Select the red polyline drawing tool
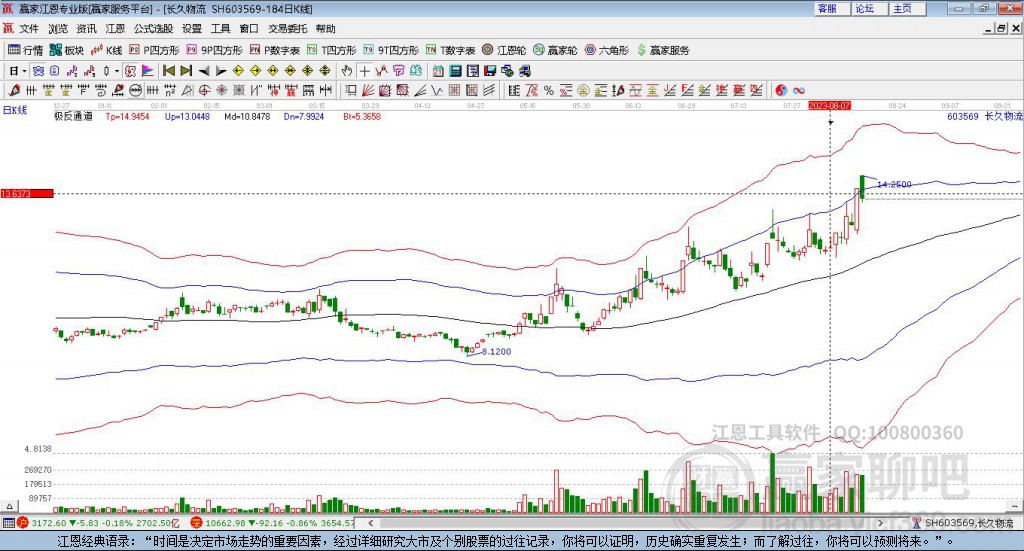The image size is (1024, 551). pyautogui.click(x=381, y=71)
